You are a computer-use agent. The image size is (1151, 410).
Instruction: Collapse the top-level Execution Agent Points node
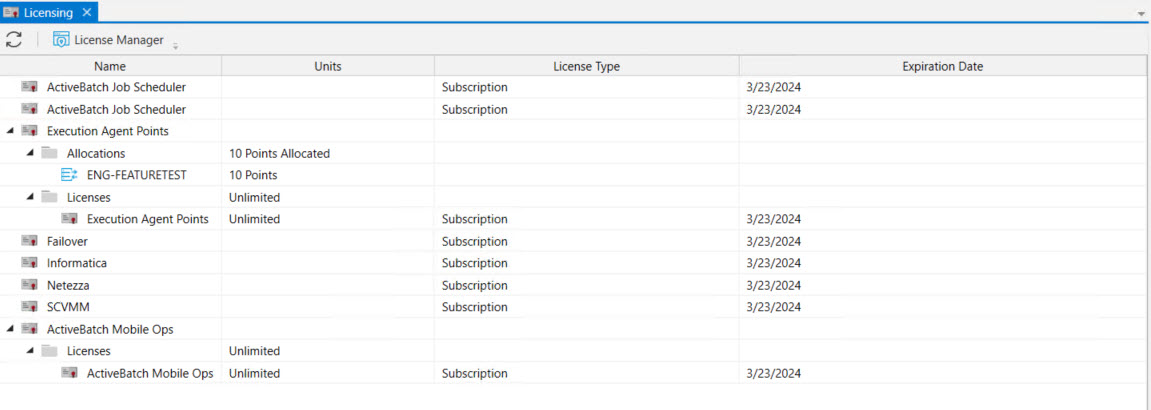coord(10,131)
